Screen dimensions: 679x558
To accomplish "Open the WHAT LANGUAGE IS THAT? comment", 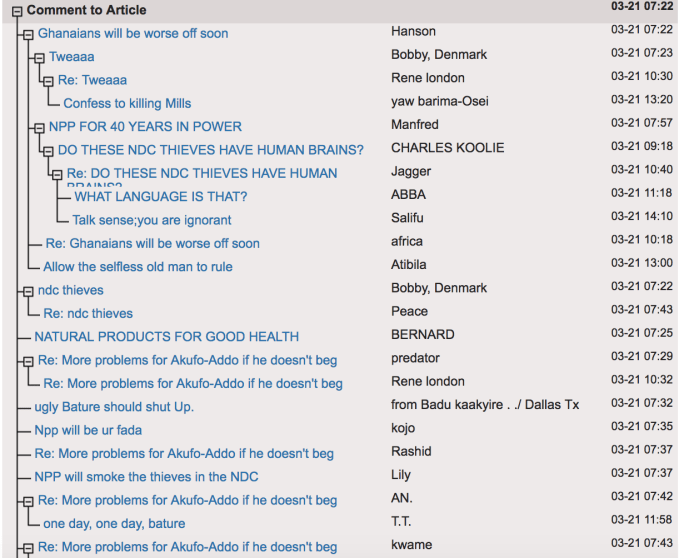I will (x=160, y=196).
